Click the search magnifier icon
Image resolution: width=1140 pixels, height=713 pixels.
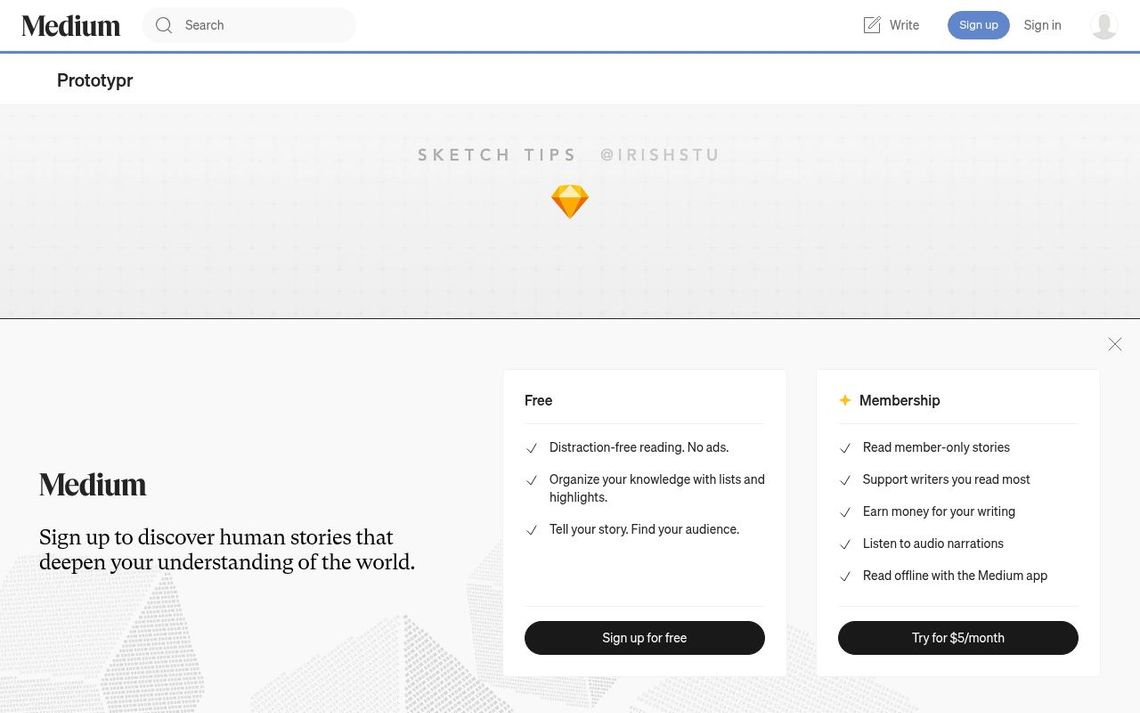click(x=164, y=25)
